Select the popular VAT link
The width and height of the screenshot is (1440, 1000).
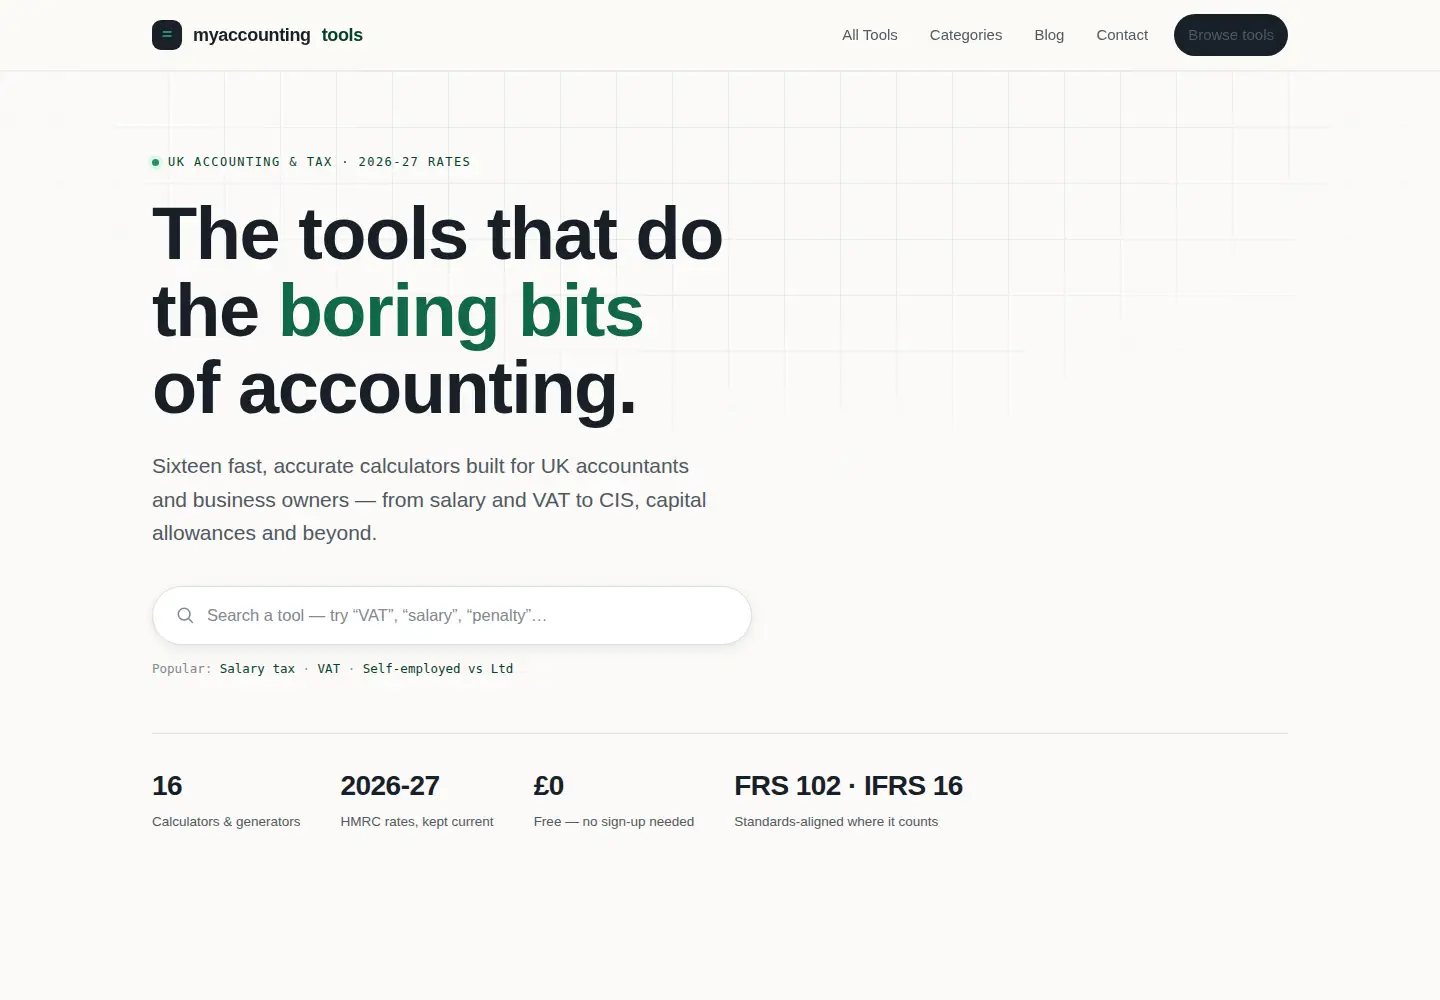coord(329,669)
